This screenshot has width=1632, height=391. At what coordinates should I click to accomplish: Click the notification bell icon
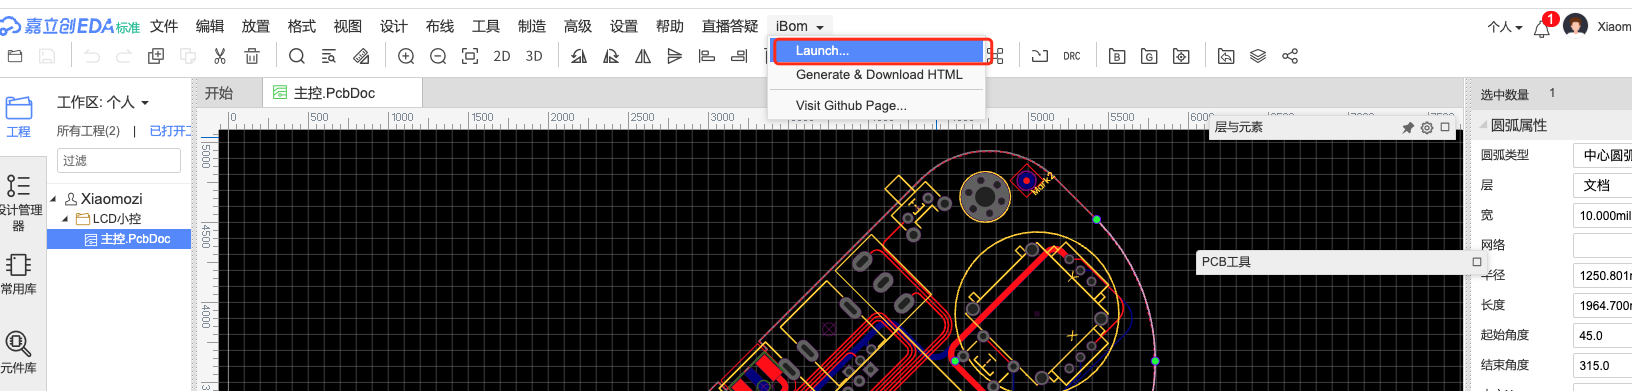(x=1542, y=28)
